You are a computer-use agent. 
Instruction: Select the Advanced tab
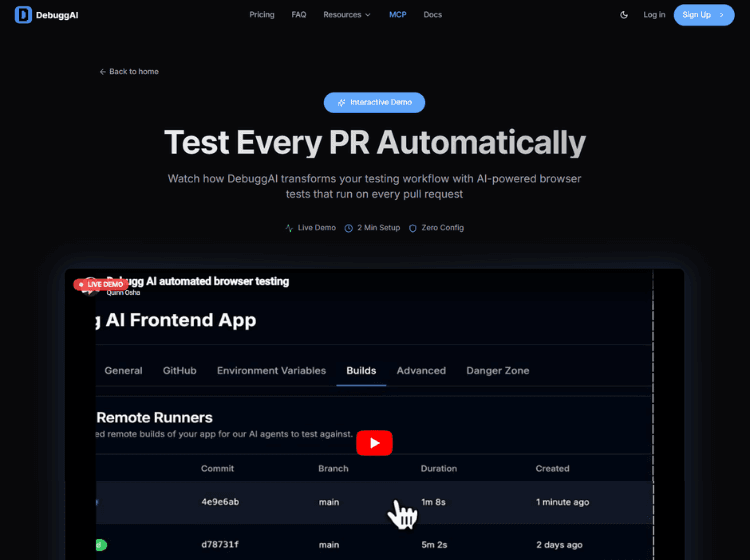point(421,371)
